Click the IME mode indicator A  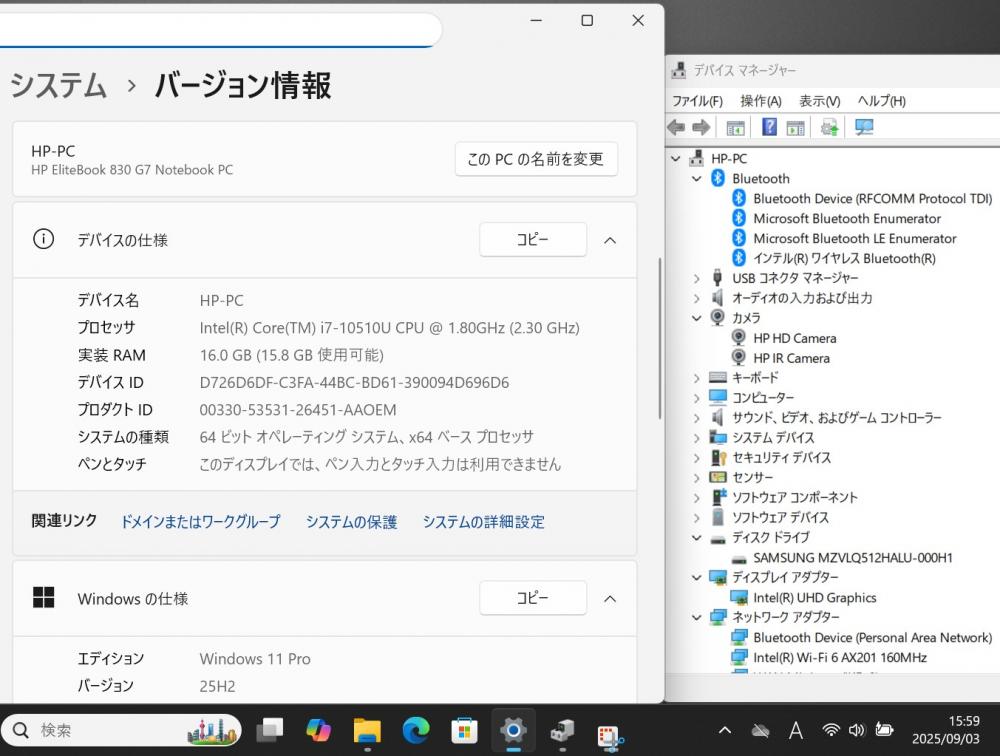795,730
